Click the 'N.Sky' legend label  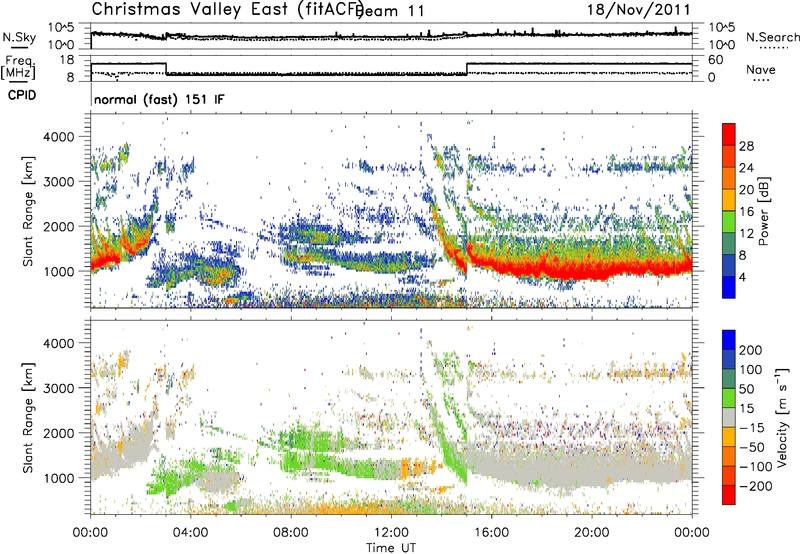(19, 37)
